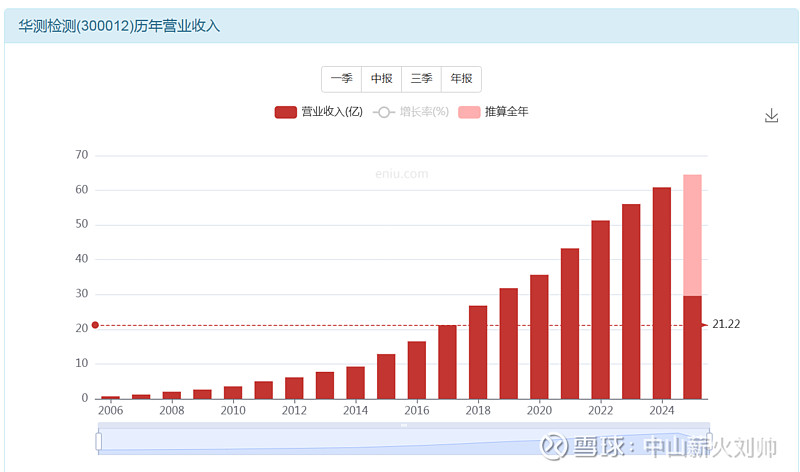Click the 70 y-axis label
The width and height of the screenshot is (800, 472).
point(82,155)
